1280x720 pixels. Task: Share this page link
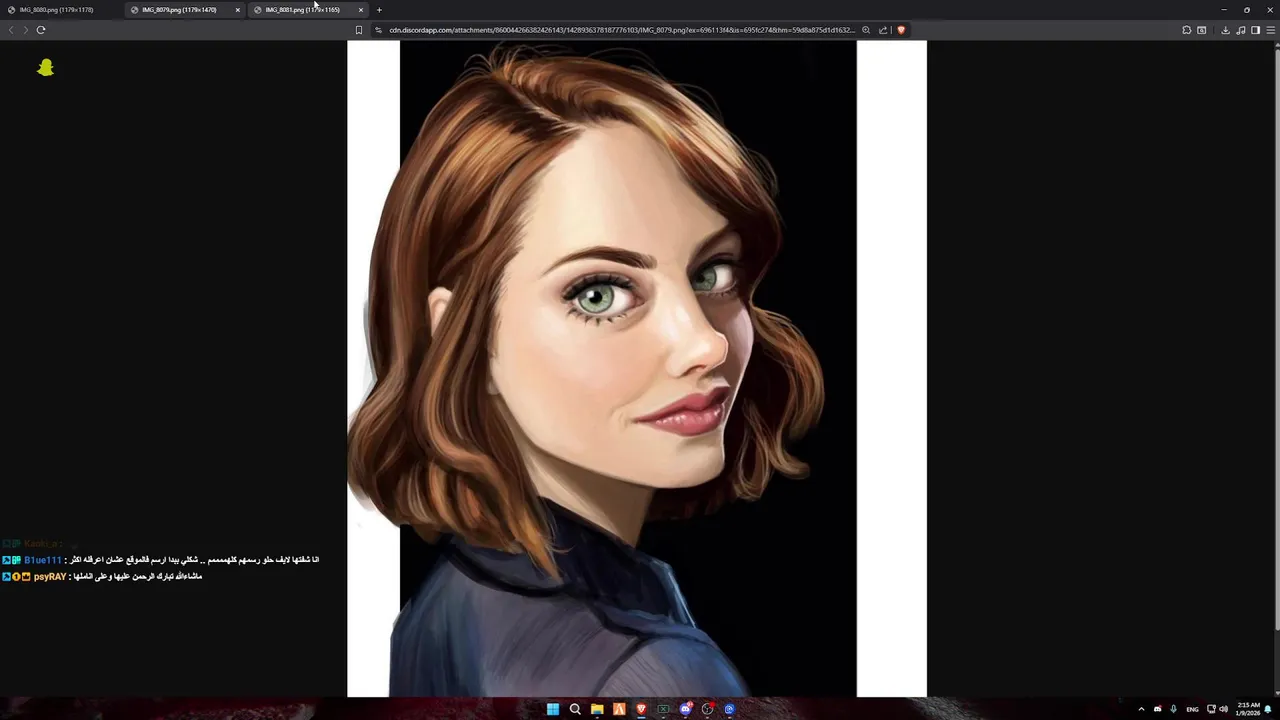[883, 30]
